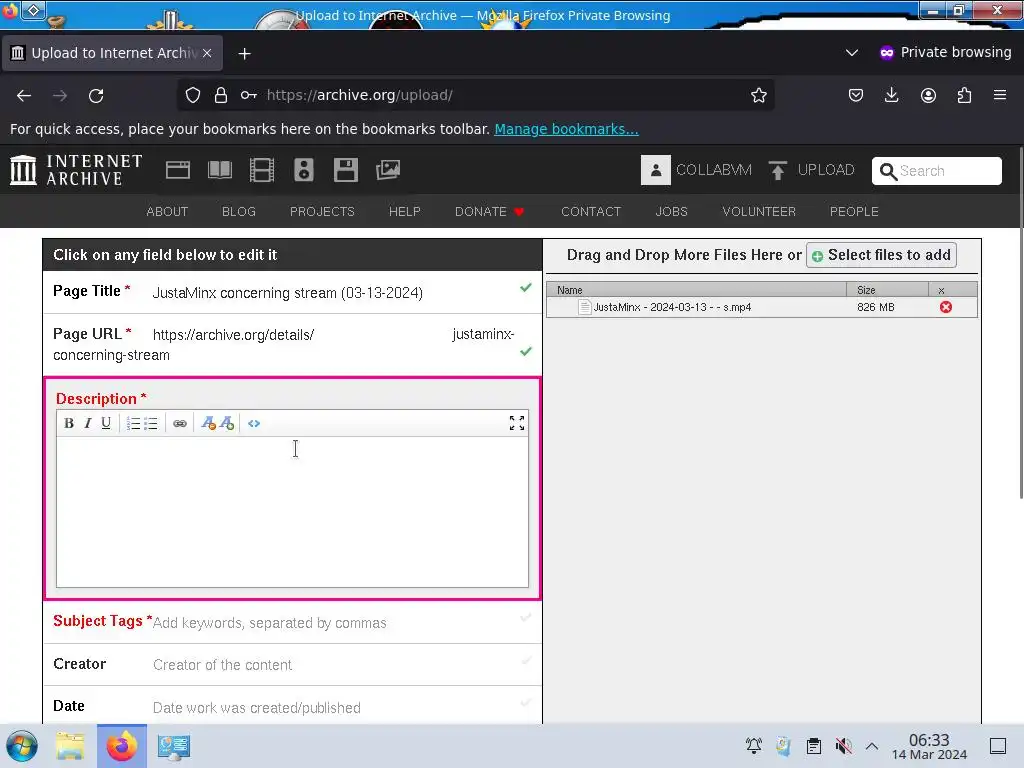Insert a numbered list in the description

coord(133,423)
